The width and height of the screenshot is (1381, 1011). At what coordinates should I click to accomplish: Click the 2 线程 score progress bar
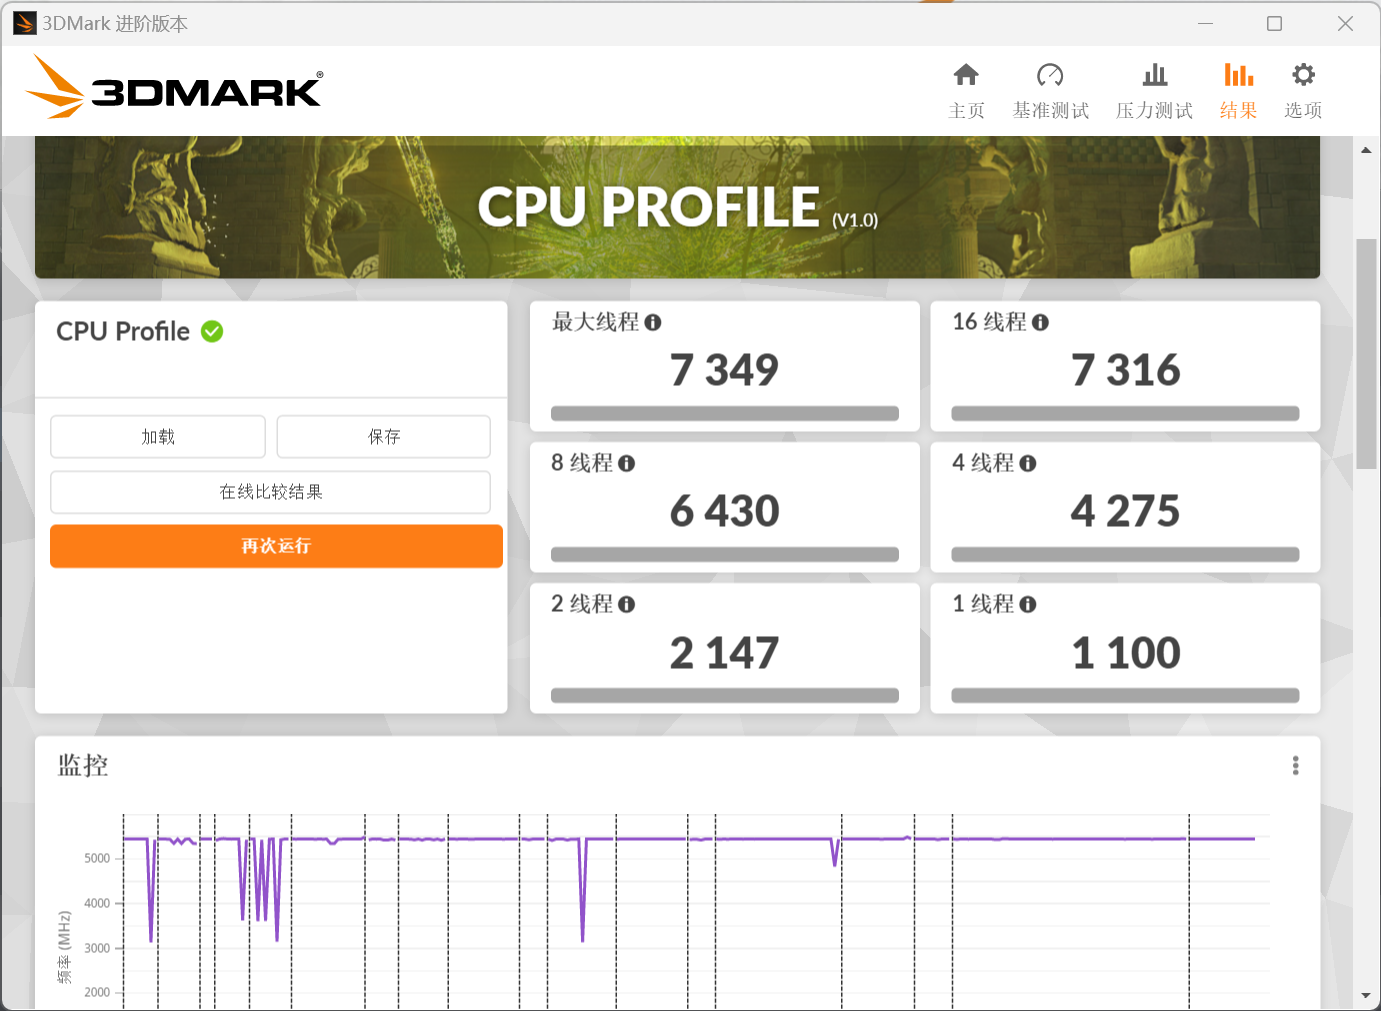point(725,695)
